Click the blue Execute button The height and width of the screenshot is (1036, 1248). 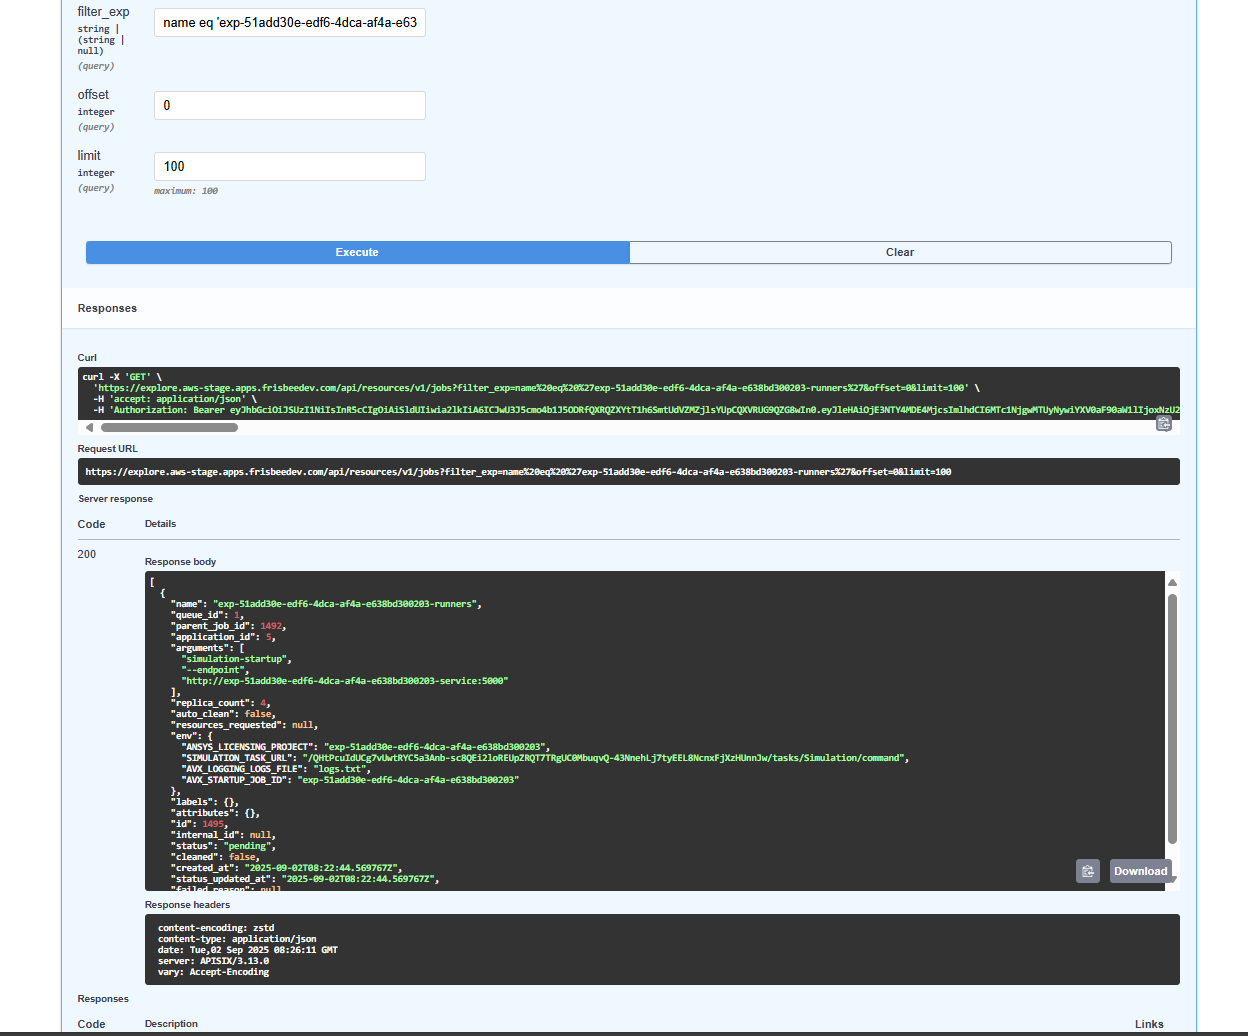pos(357,252)
